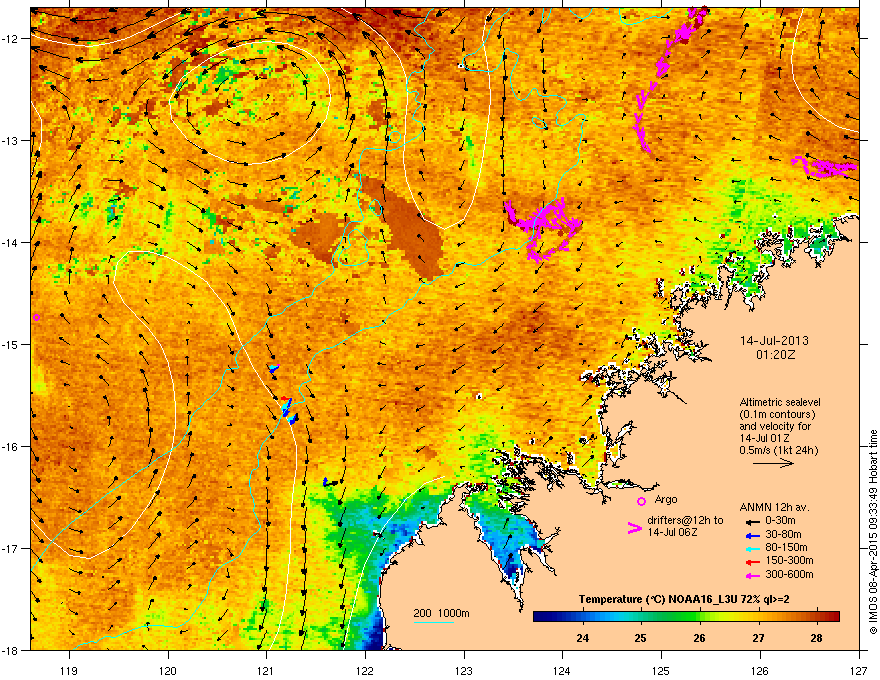Viewport: 880px width, 680px height.
Task: Click the 'Argo' legend label
Action: click(x=666, y=499)
